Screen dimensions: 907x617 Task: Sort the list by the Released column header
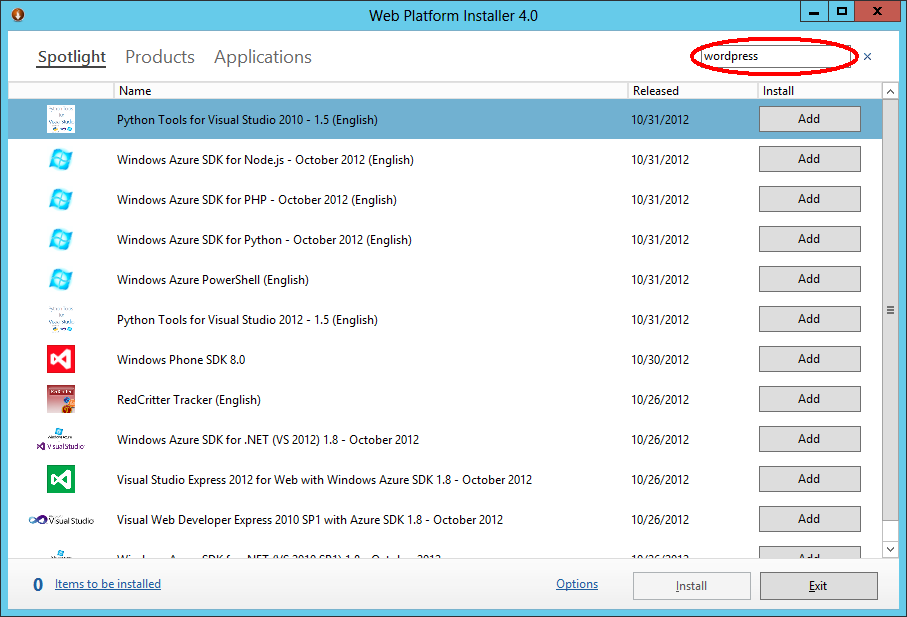click(x=692, y=90)
